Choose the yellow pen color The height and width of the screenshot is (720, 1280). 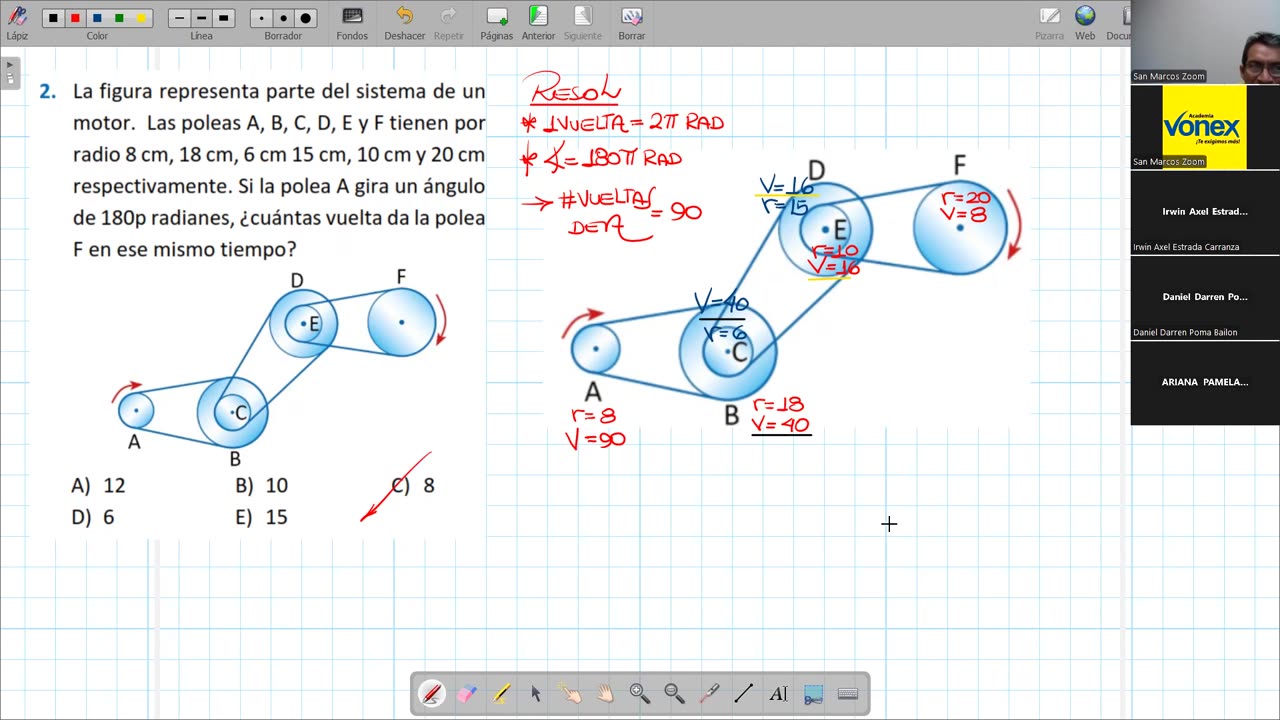click(x=141, y=18)
